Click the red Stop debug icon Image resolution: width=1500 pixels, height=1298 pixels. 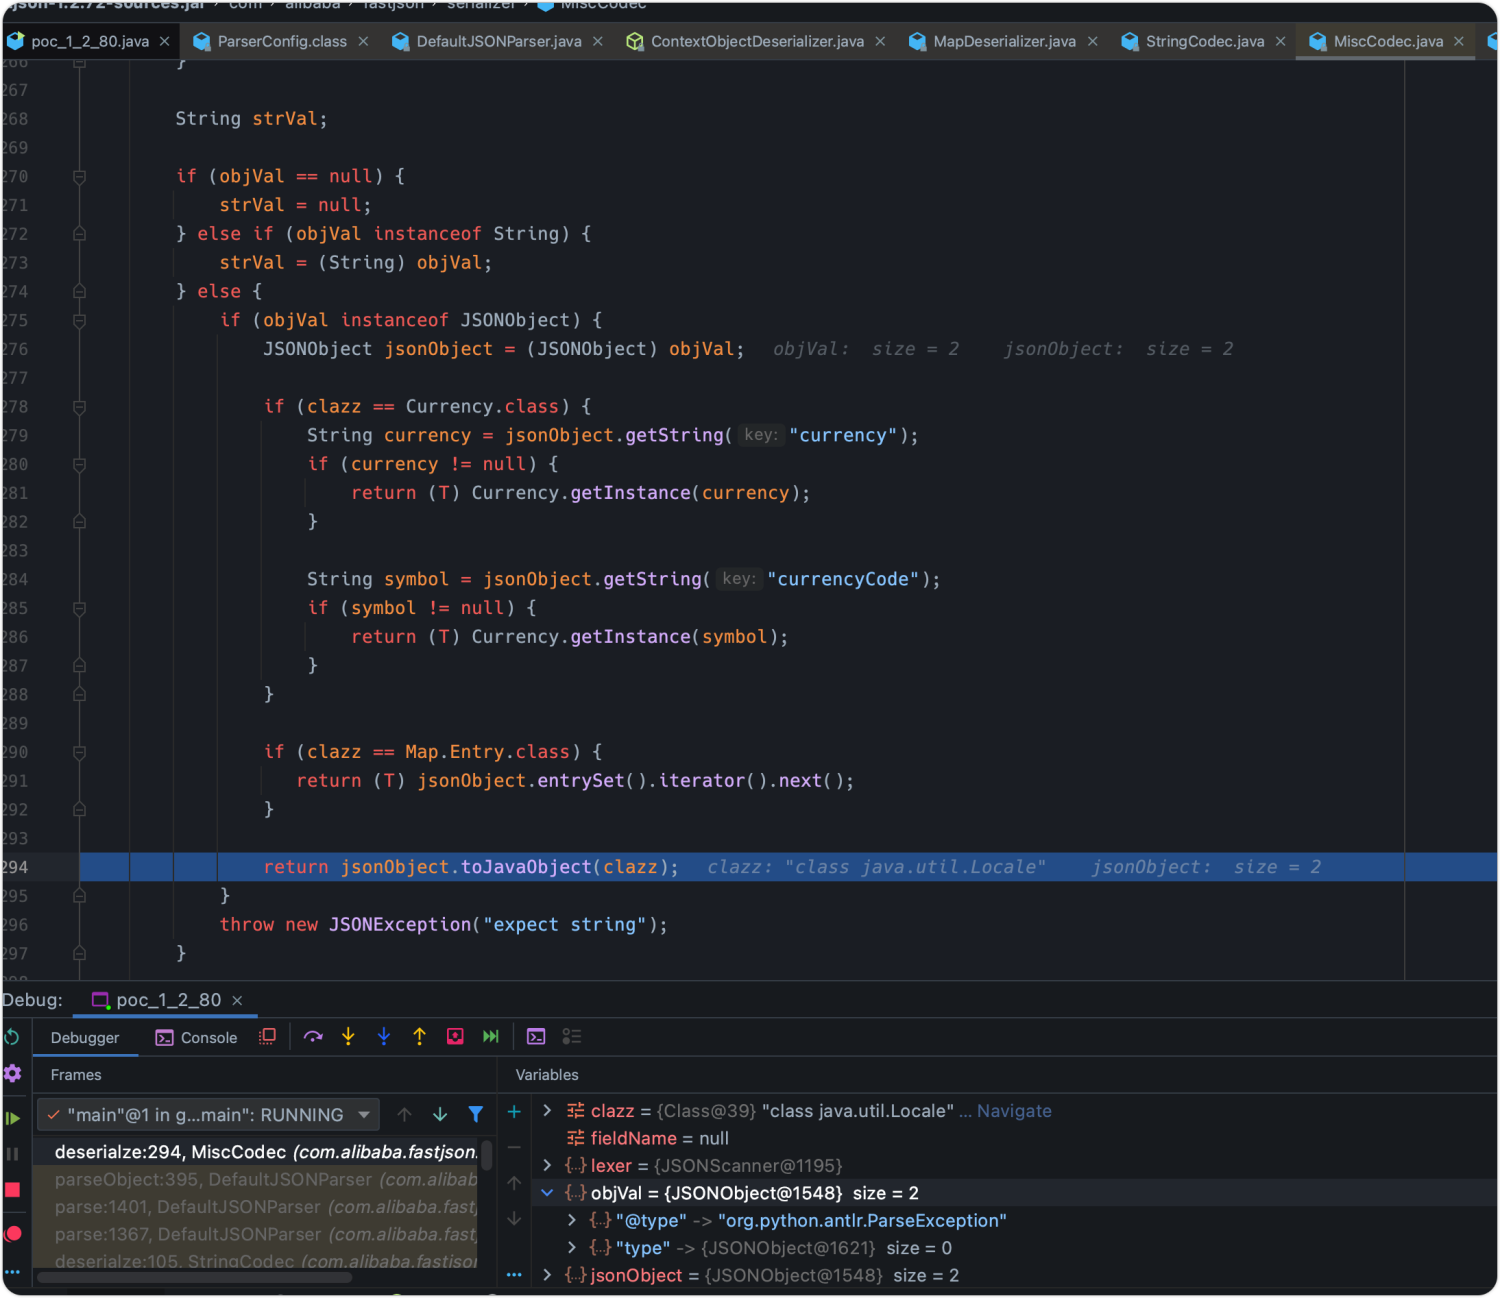tap(12, 1190)
